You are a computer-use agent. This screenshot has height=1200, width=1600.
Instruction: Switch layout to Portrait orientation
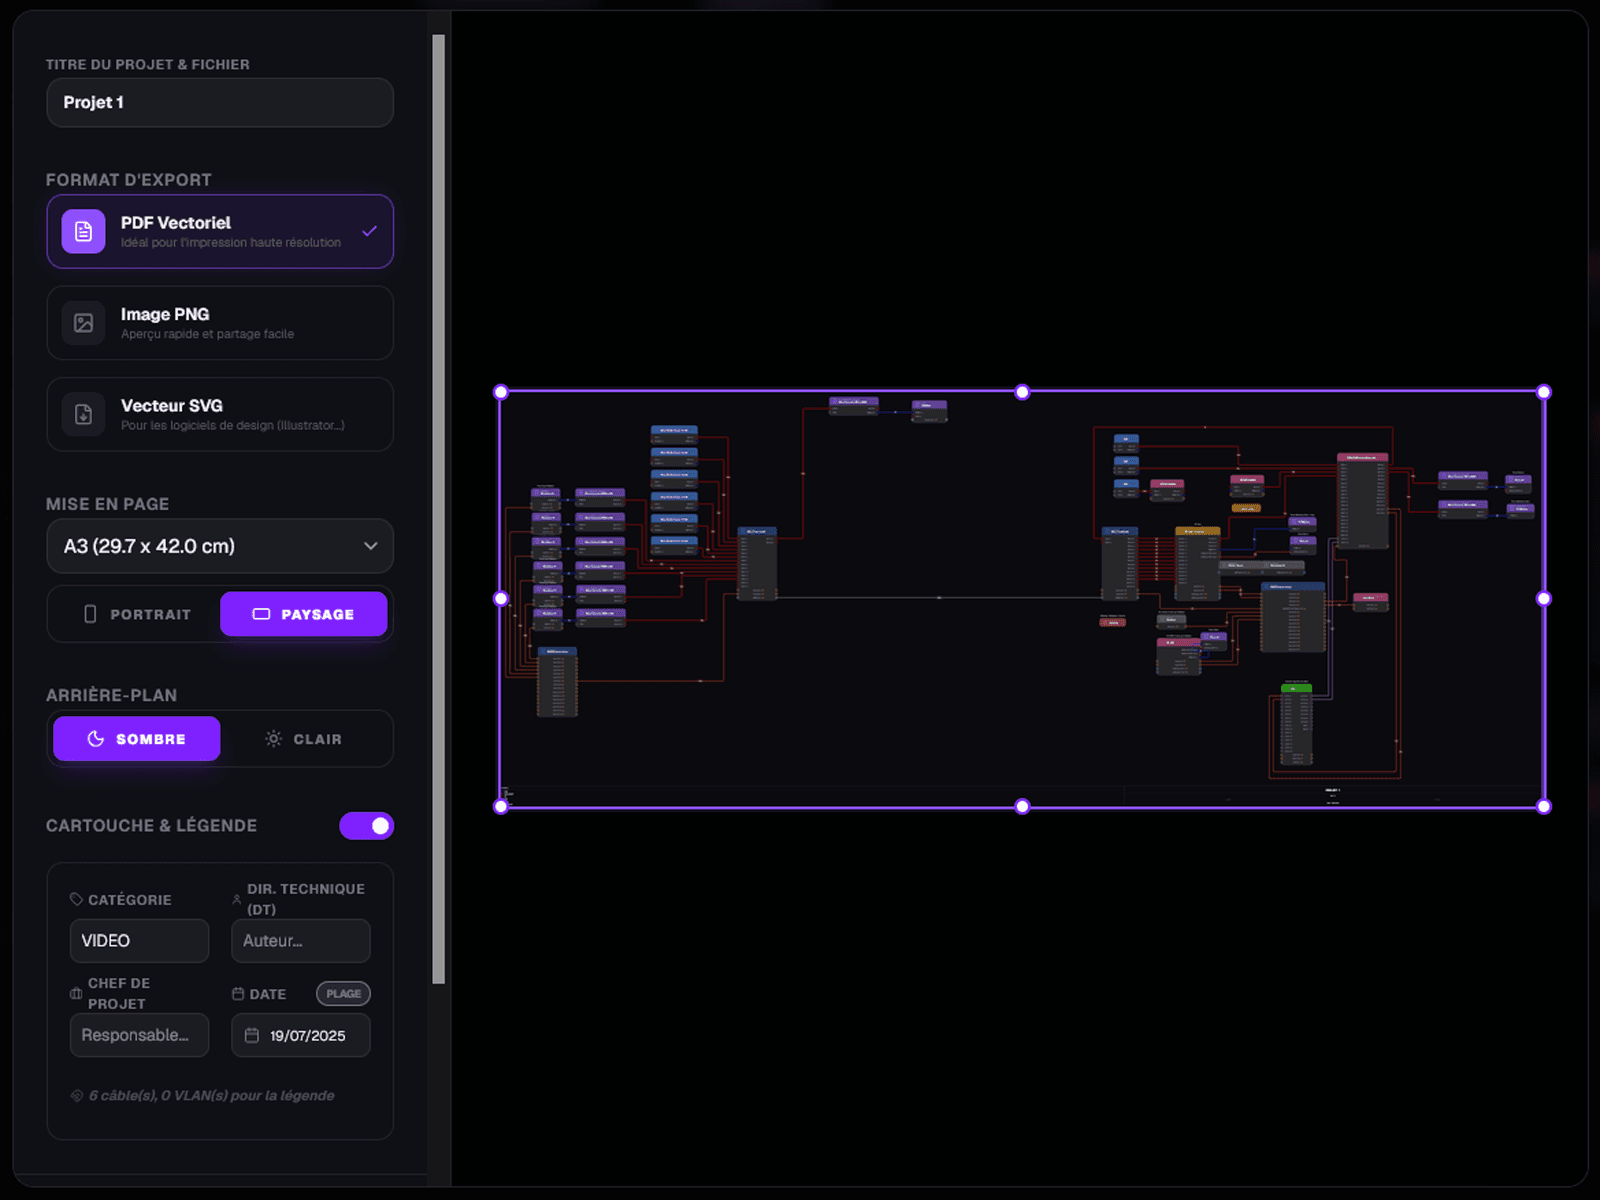point(137,614)
